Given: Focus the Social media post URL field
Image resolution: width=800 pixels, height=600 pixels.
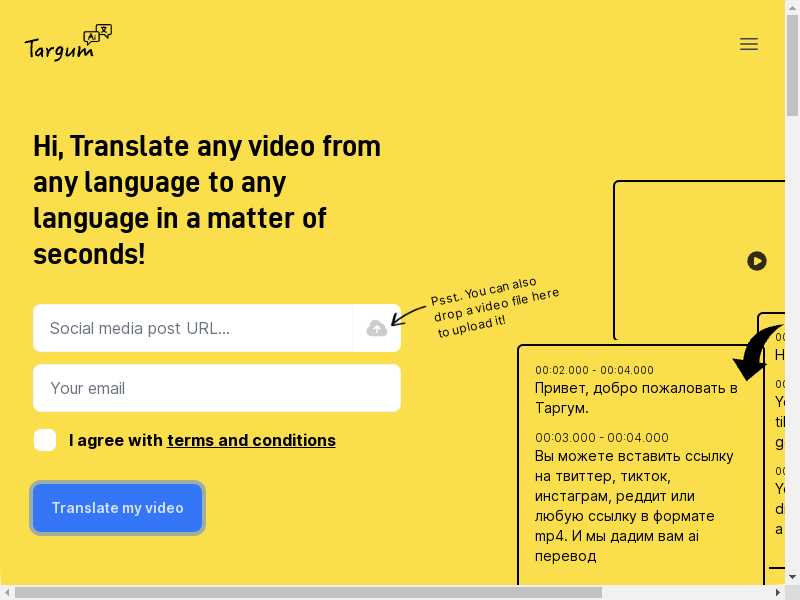Looking at the screenshot, I should (193, 328).
